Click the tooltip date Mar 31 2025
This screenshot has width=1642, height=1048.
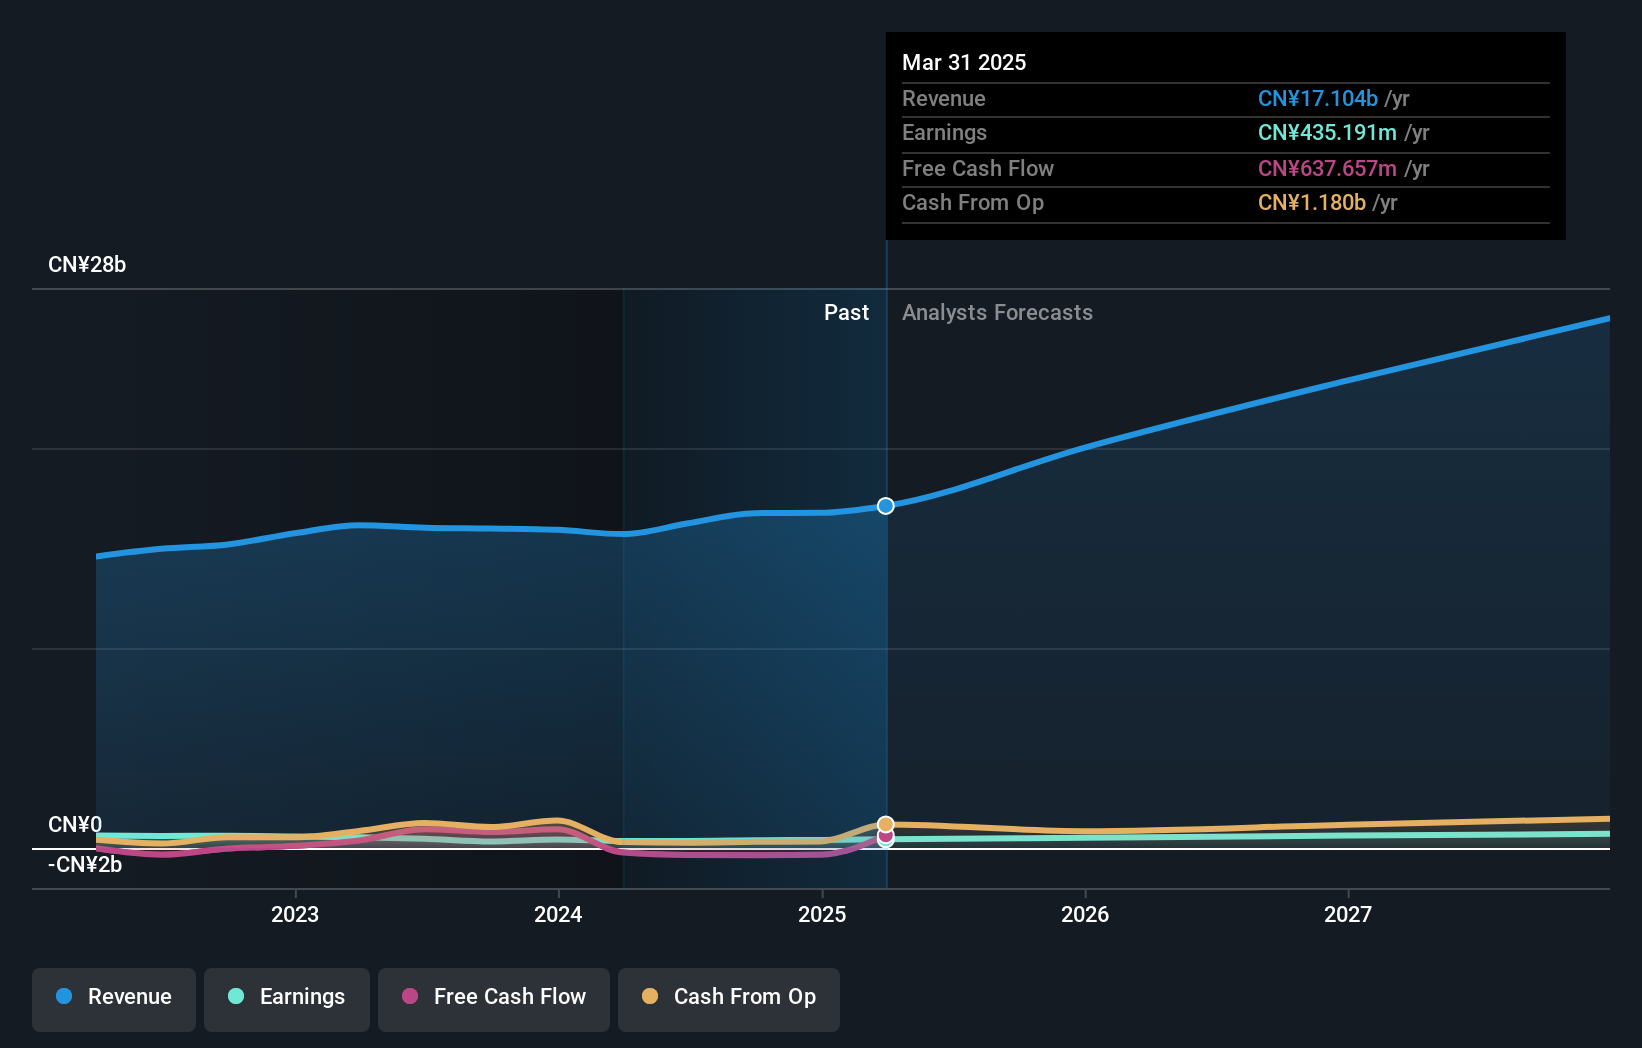(x=964, y=62)
